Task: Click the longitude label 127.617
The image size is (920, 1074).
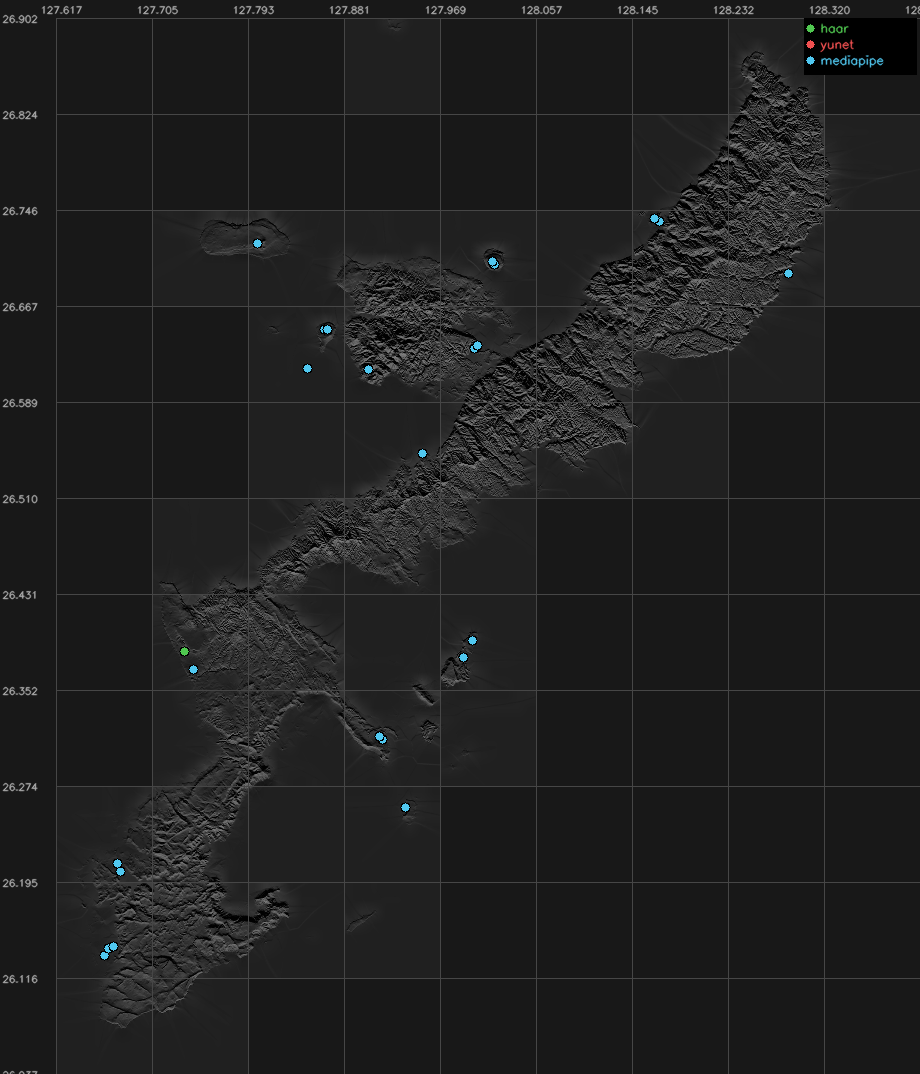Action: click(x=62, y=10)
